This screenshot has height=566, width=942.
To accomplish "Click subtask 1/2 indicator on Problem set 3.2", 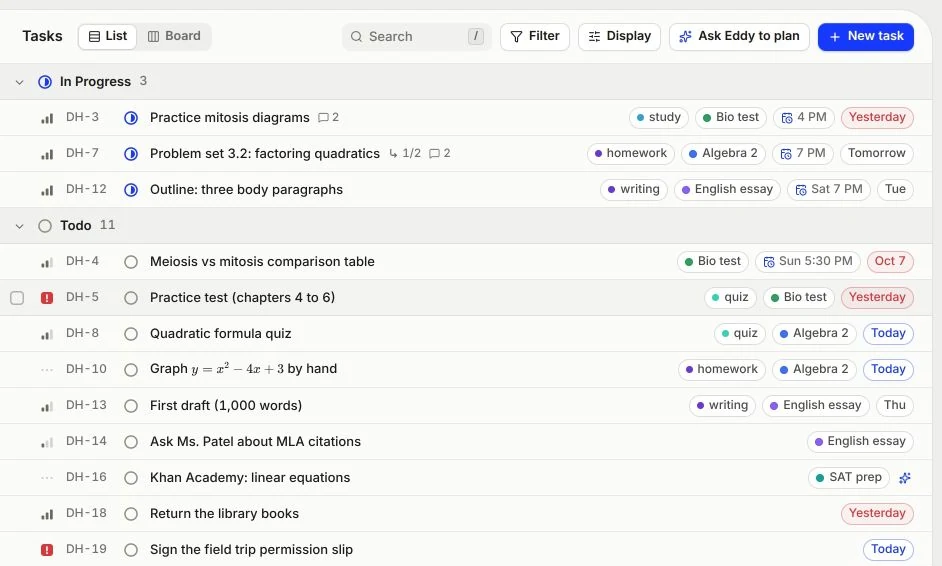I will 405,154.
